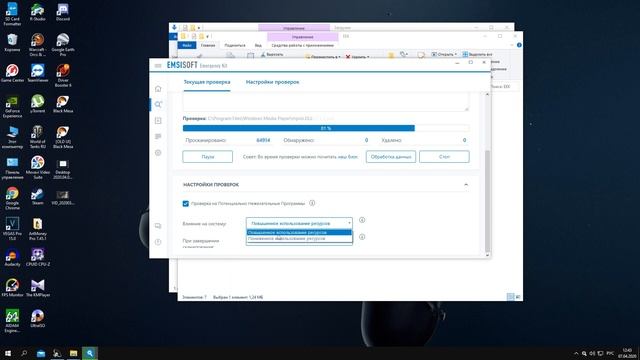Open the Recycle Bin (Корзина) icon
Screen dimensions: 640x360
tap(12, 42)
